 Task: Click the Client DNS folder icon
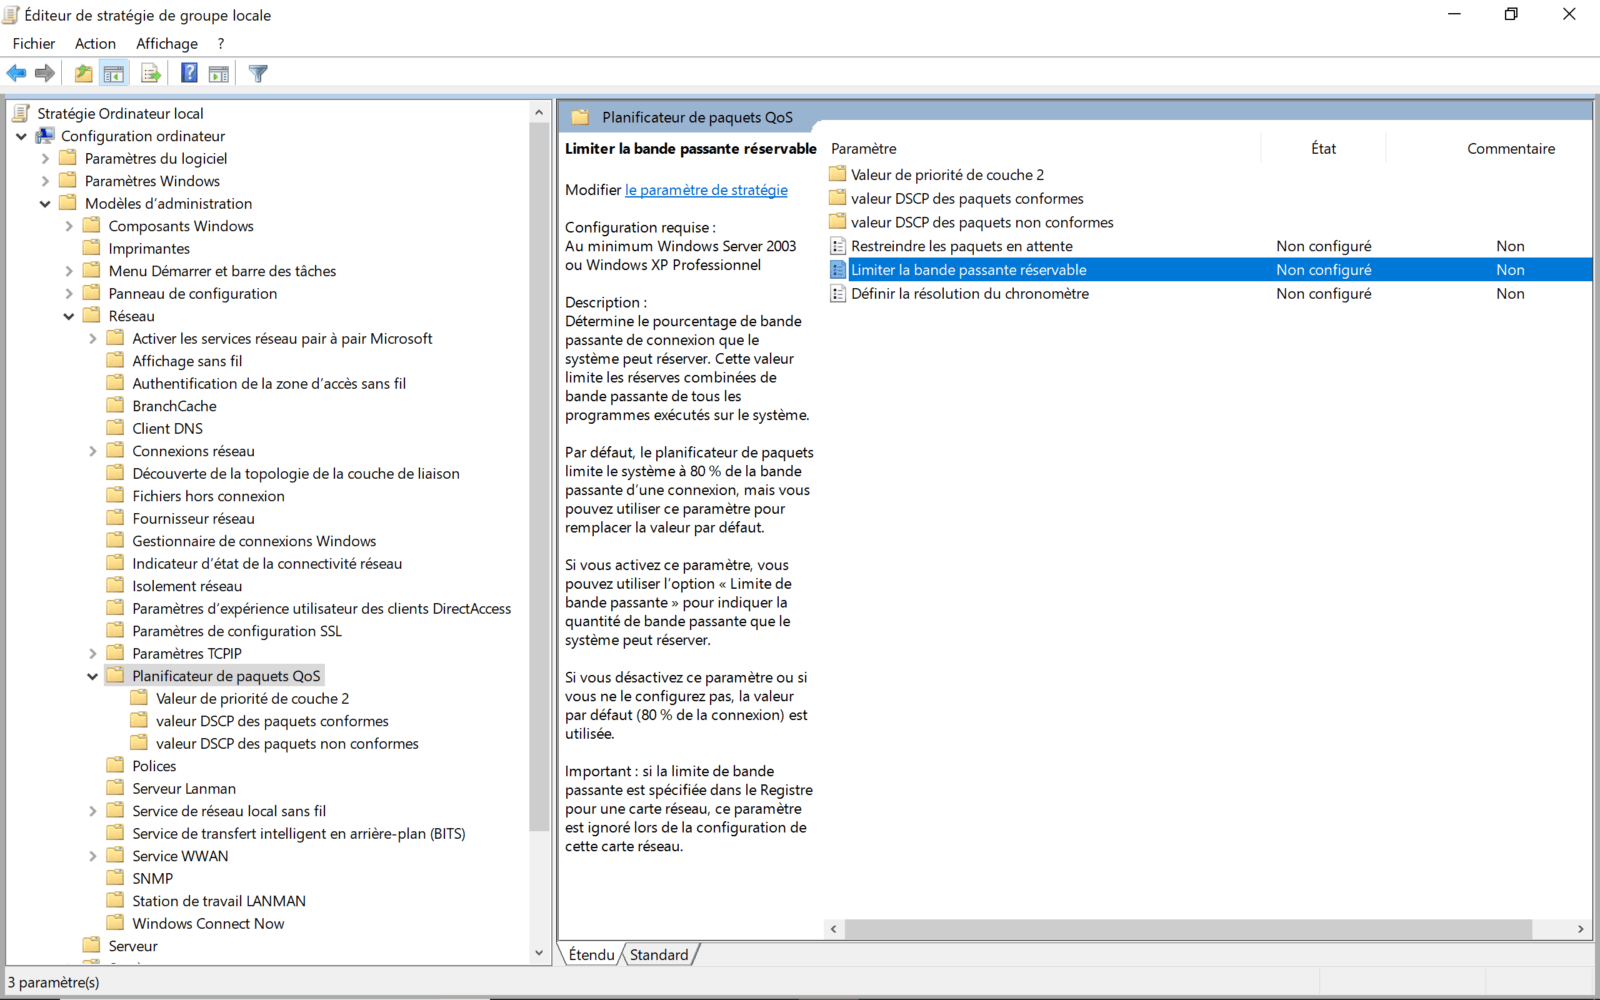coord(116,428)
